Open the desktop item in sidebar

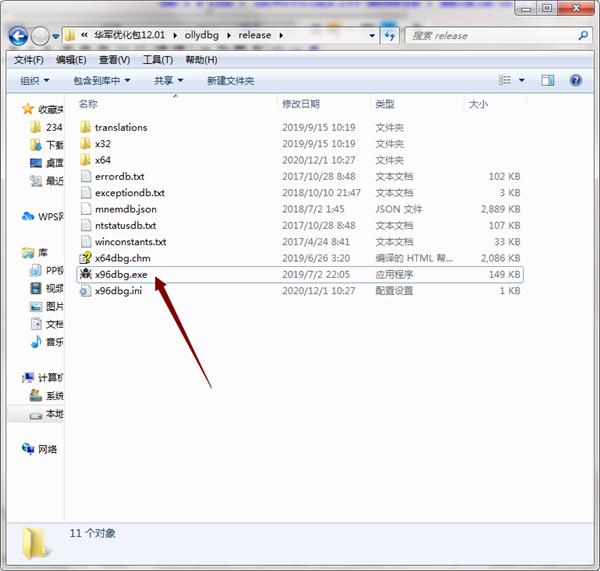[46, 163]
